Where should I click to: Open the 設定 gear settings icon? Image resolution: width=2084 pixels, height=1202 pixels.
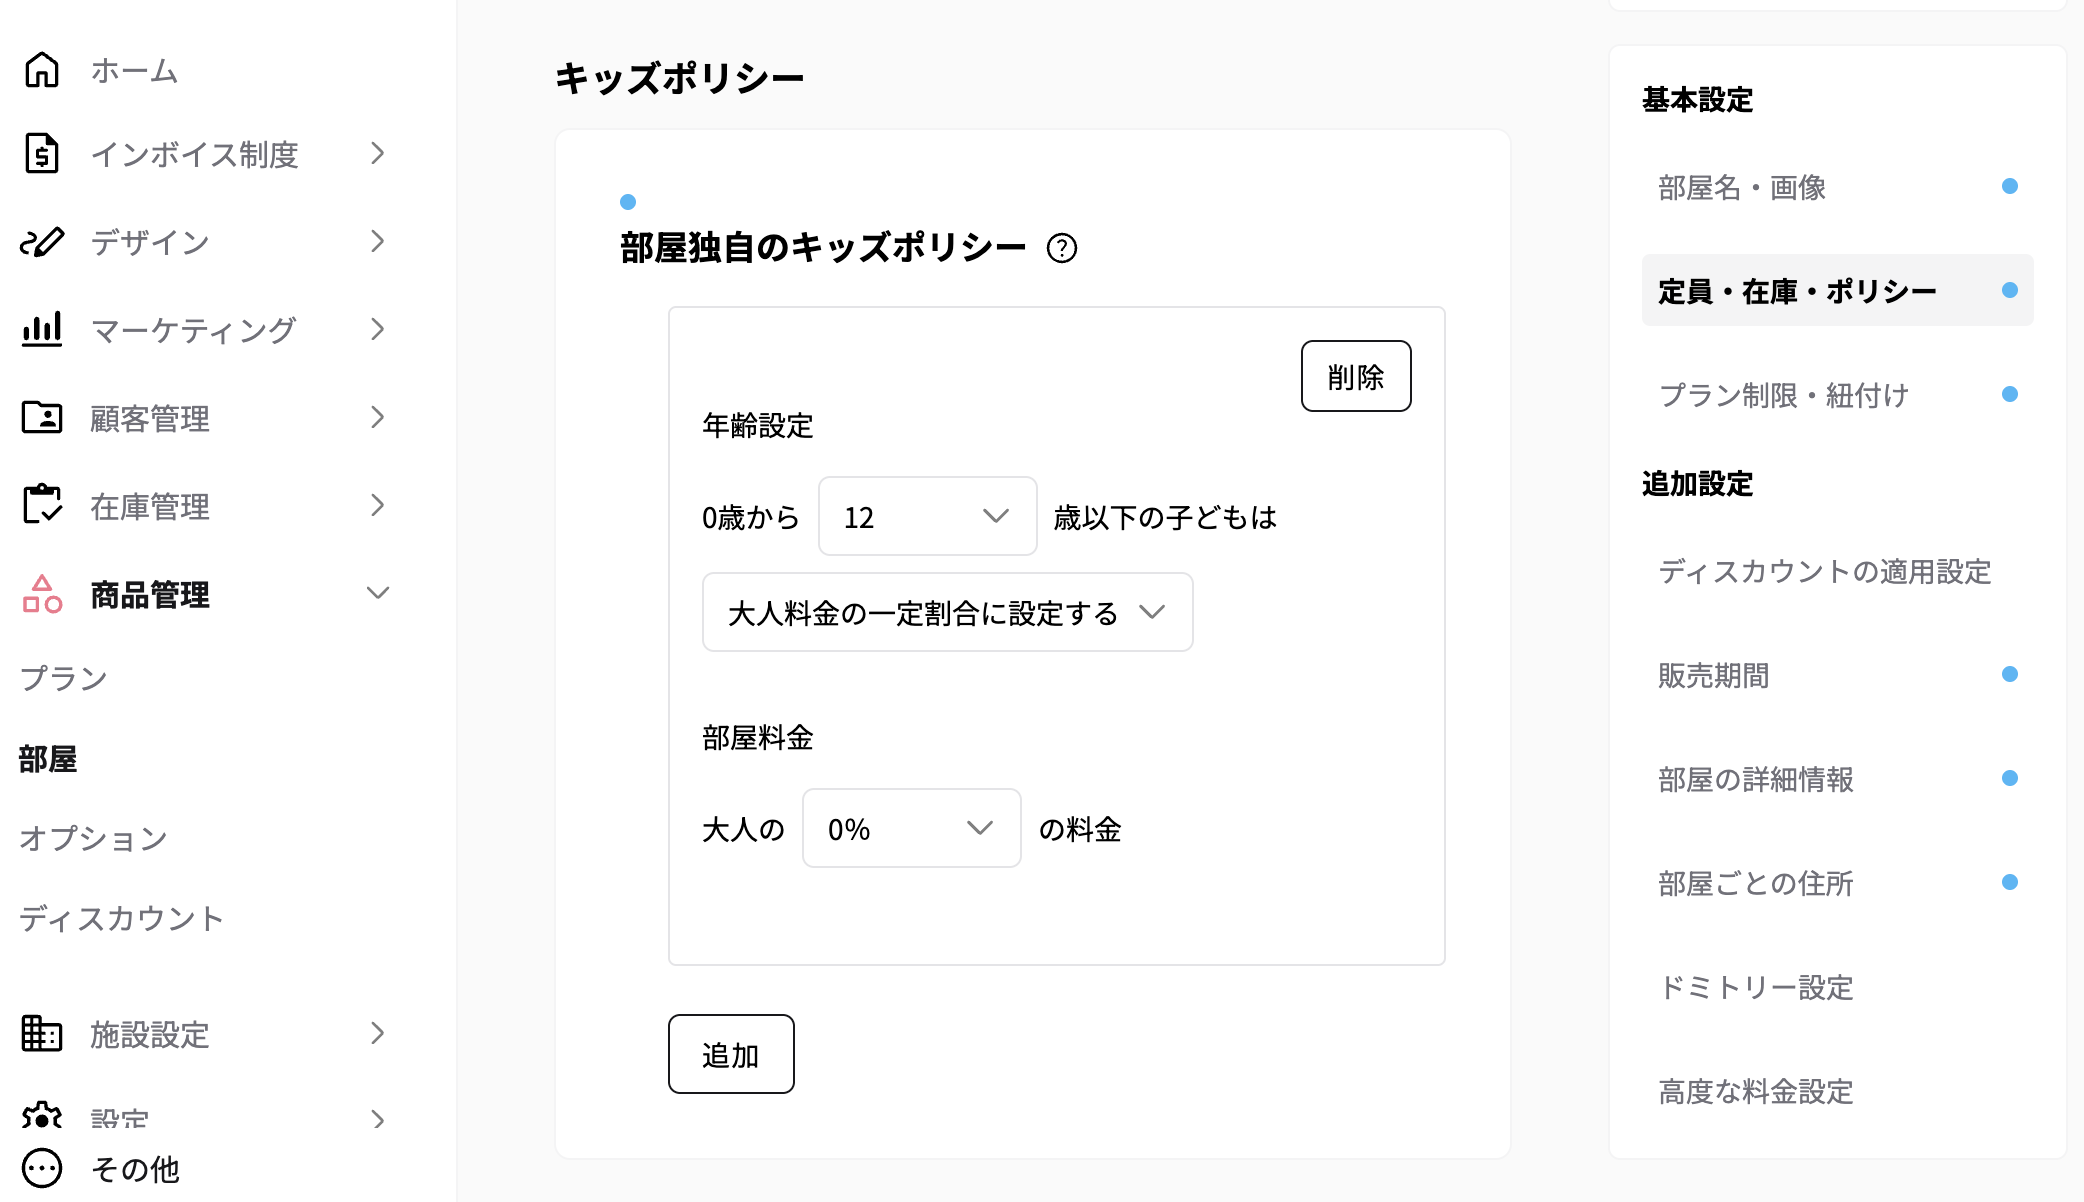pyautogui.click(x=41, y=1115)
